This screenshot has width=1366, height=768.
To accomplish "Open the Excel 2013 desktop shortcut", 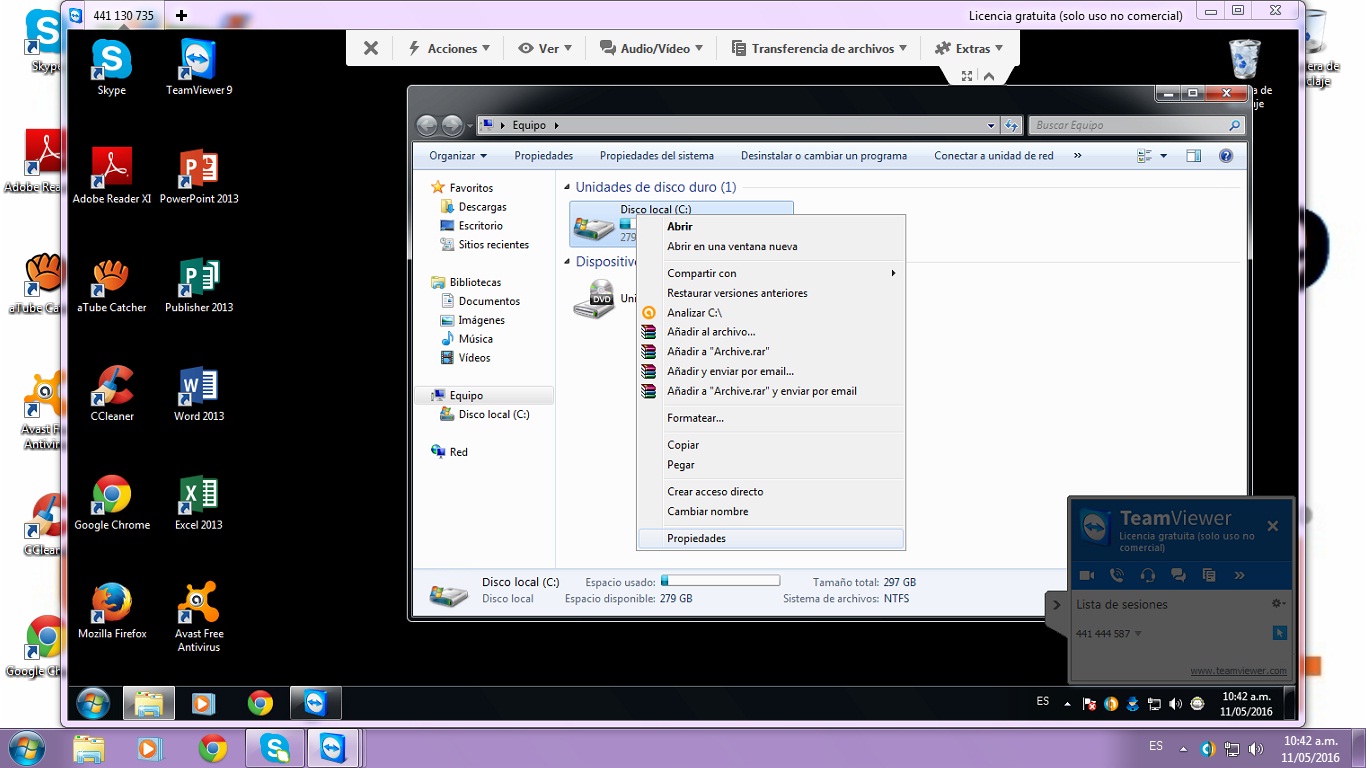I will click(x=199, y=503).
